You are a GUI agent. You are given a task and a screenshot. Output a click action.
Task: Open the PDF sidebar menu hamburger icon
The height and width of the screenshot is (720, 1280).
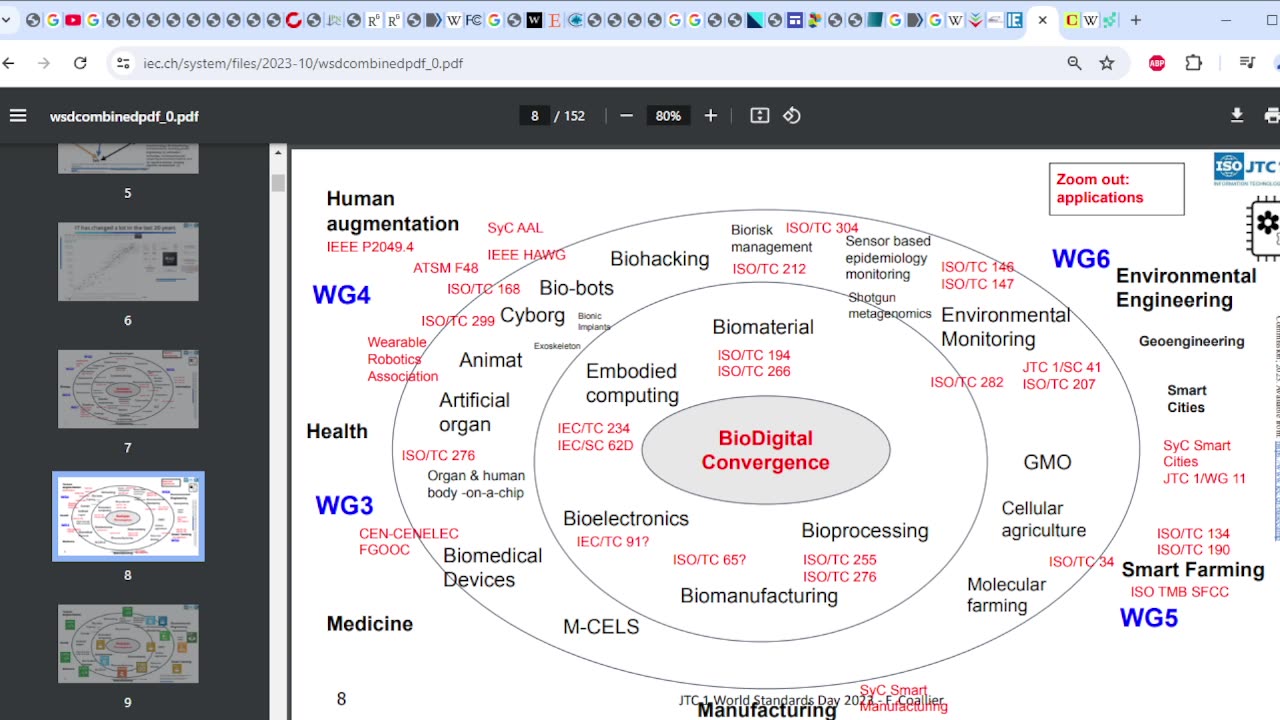coord(18,116)
